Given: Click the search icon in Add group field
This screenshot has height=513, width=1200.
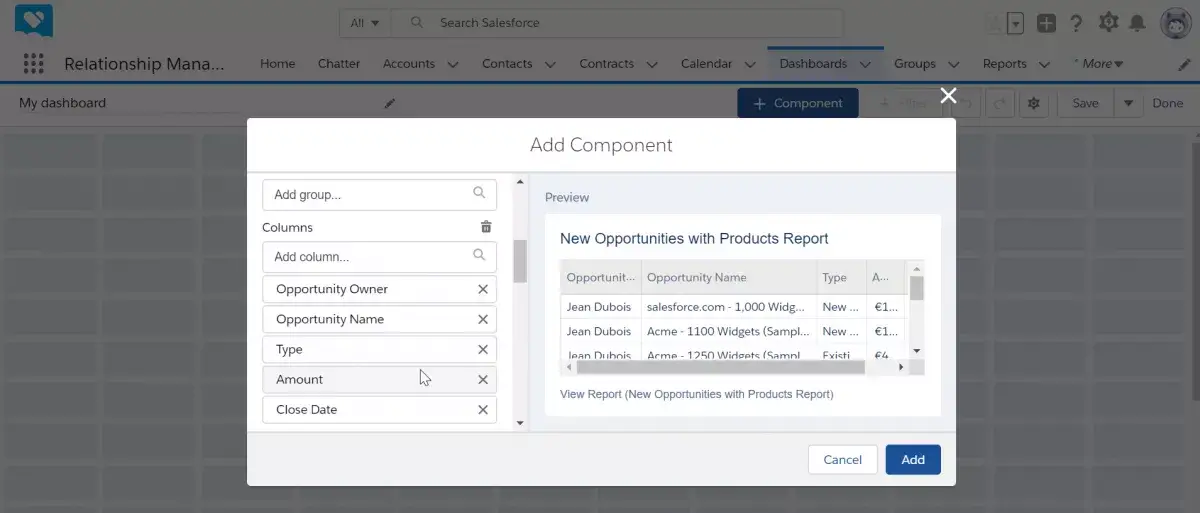Looking at the screenshot, I should [479, 193].
